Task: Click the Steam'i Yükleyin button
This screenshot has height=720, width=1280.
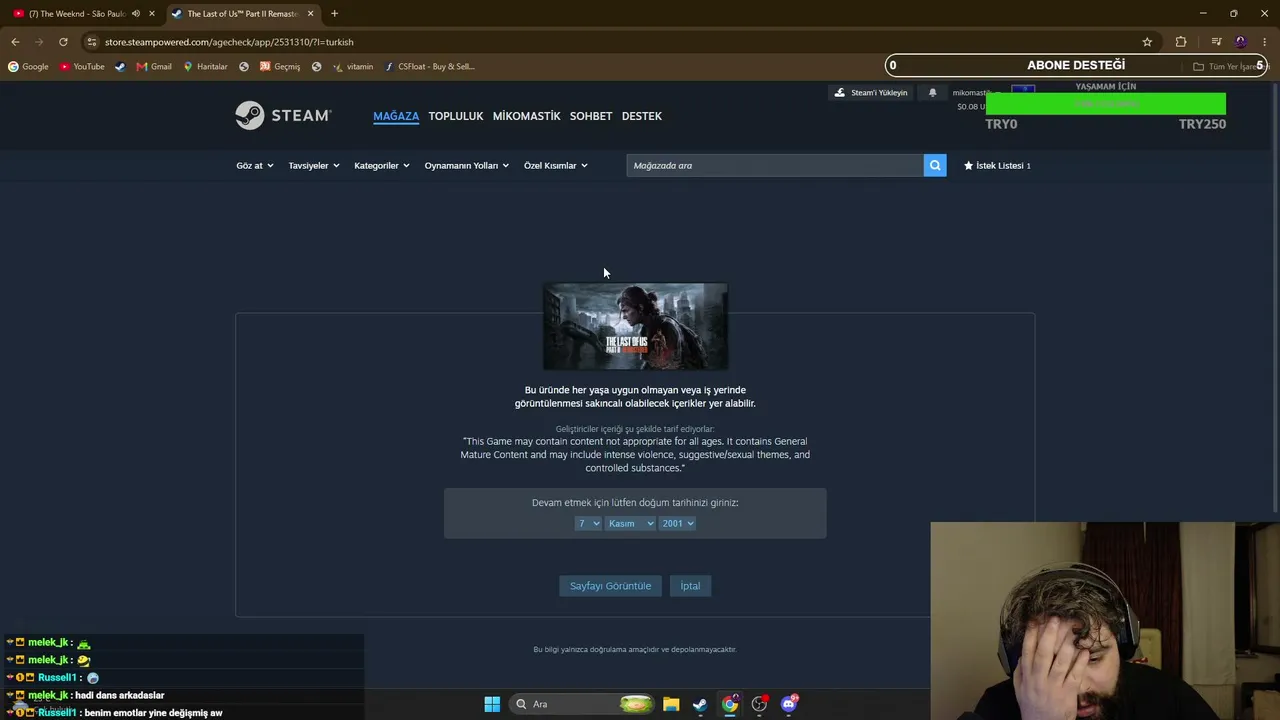Action: pyautogui.click(x=871, y=93)
